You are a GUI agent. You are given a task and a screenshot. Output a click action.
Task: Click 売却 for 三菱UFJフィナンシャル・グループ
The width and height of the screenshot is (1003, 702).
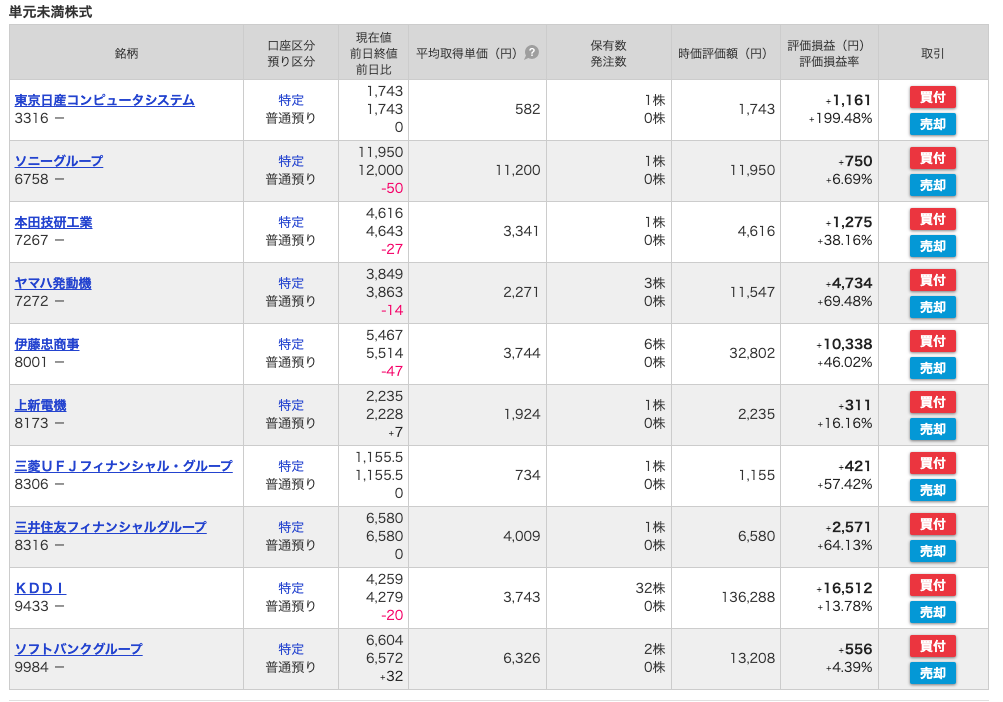[933, 490]
